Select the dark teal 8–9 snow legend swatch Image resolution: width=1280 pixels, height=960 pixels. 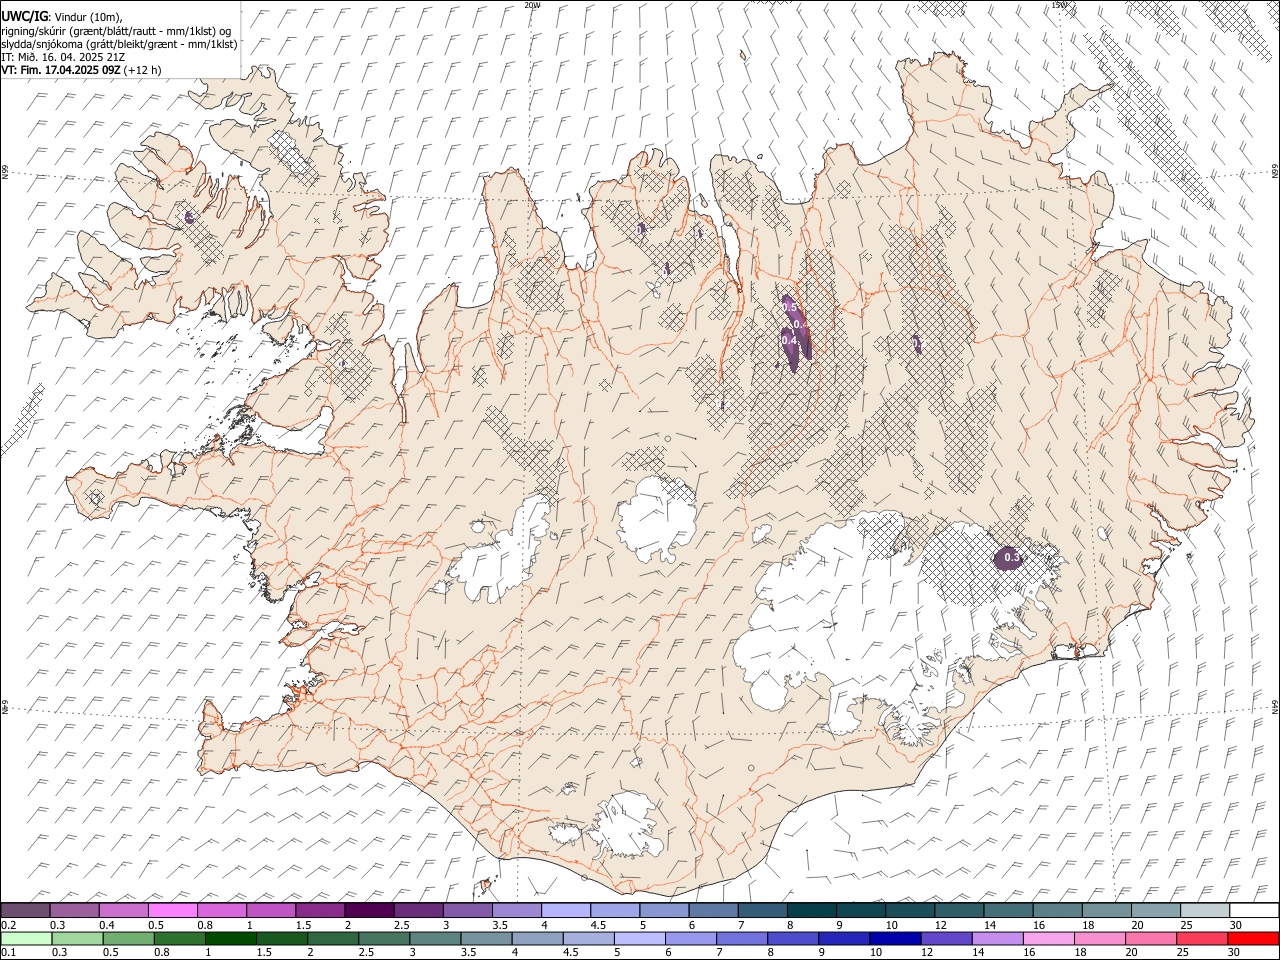click(811, 910)
